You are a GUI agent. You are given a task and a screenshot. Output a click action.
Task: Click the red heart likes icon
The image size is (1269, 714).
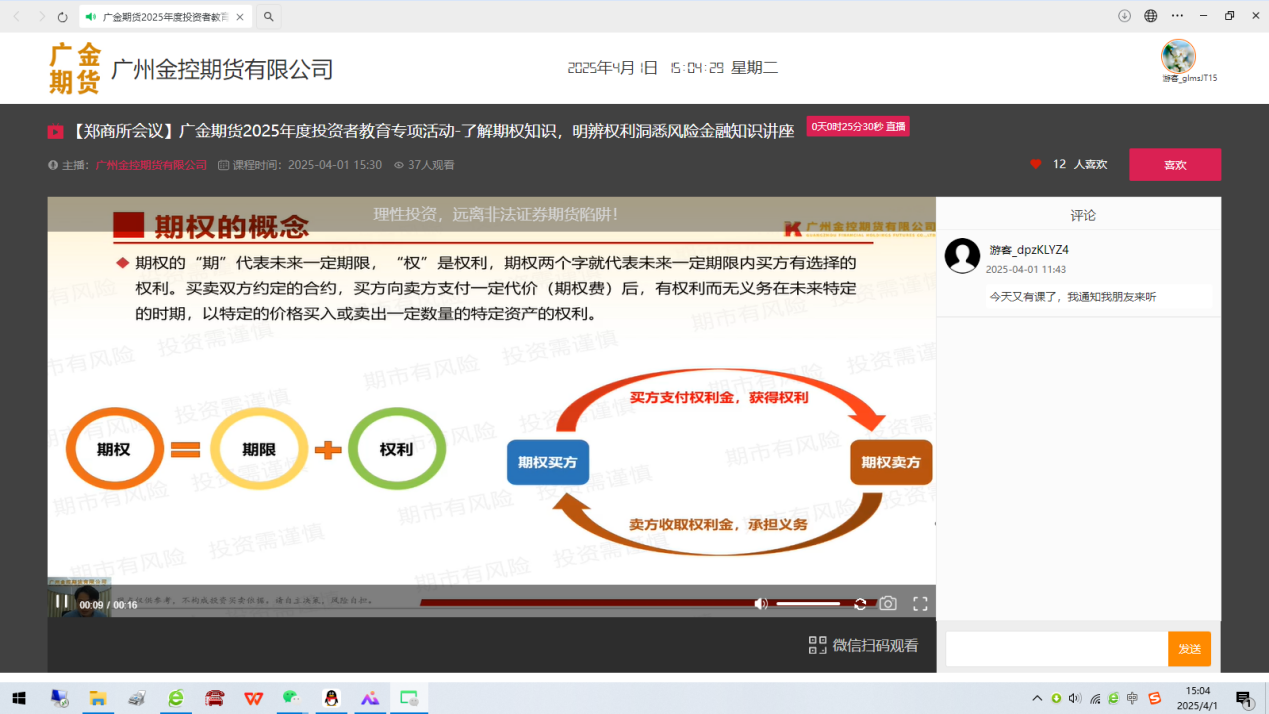[1036, 164]
